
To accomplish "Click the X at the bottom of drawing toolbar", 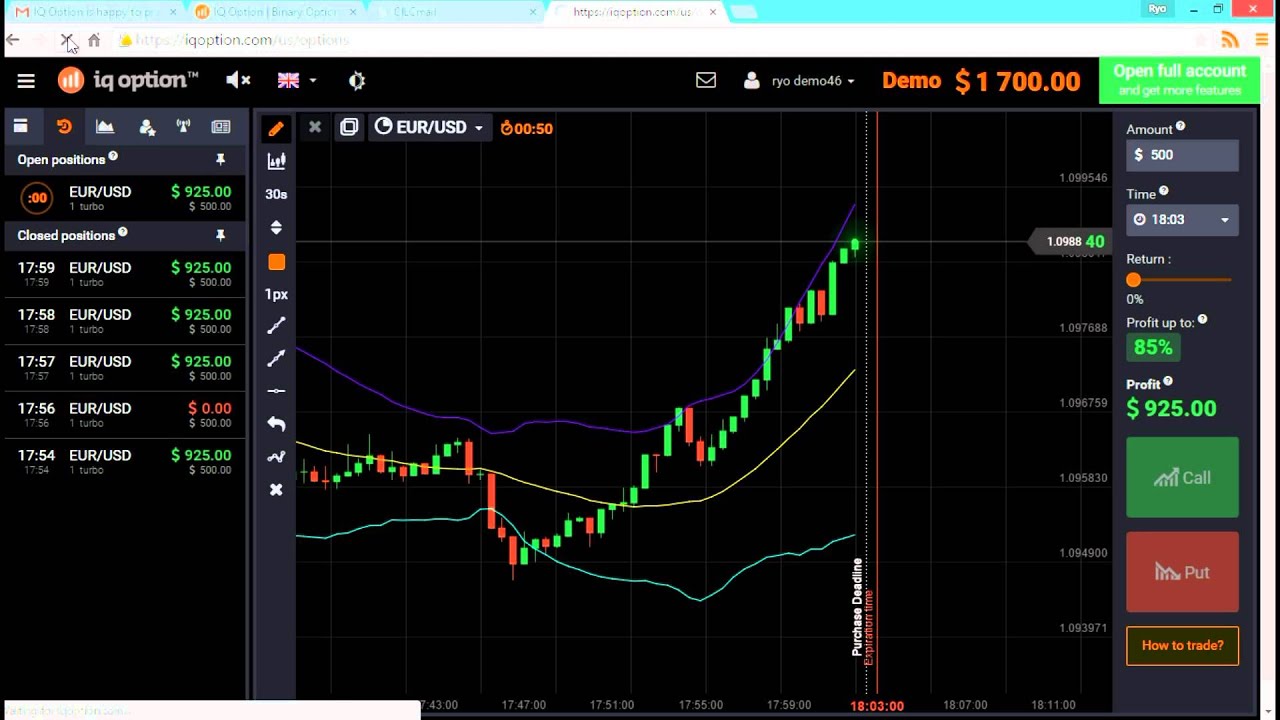I will (x=276, y=489).
